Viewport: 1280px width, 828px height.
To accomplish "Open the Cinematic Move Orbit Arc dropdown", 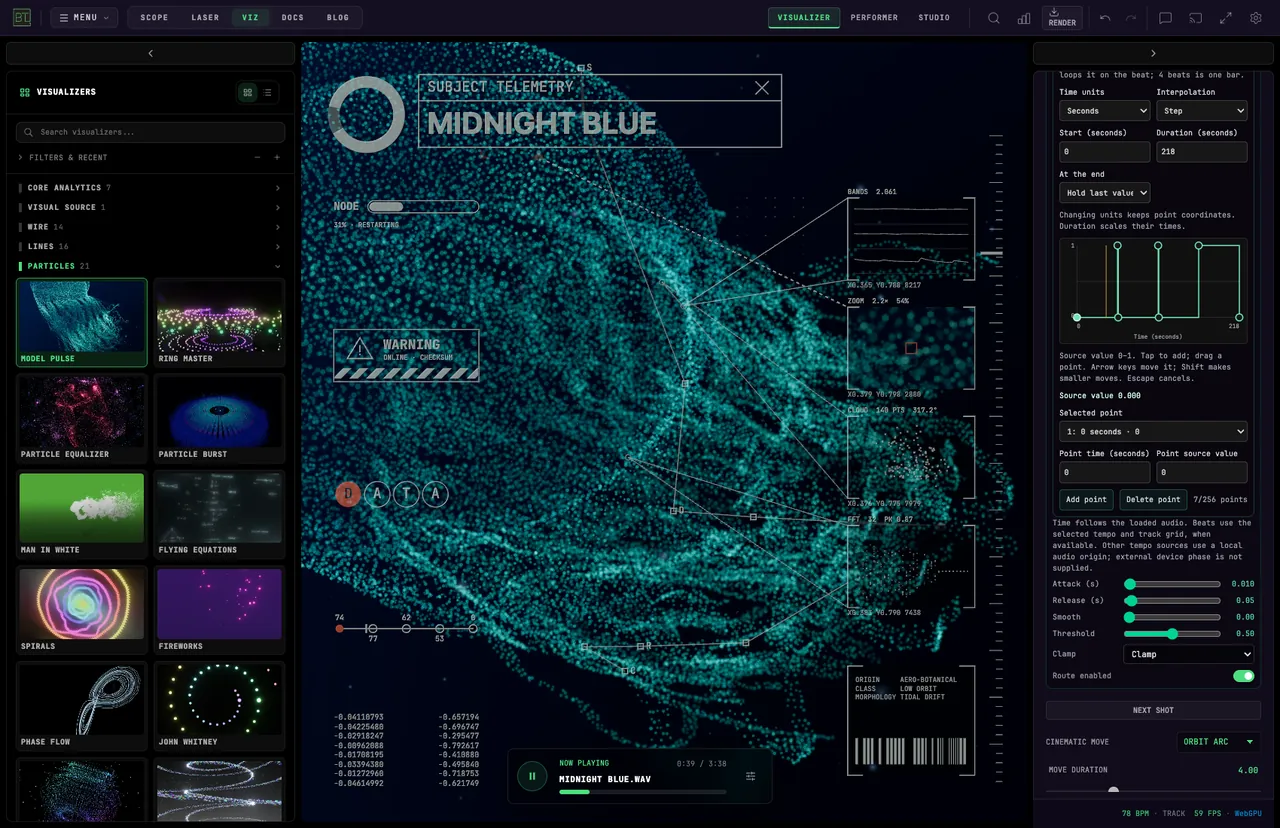I will click(1218, 742).
